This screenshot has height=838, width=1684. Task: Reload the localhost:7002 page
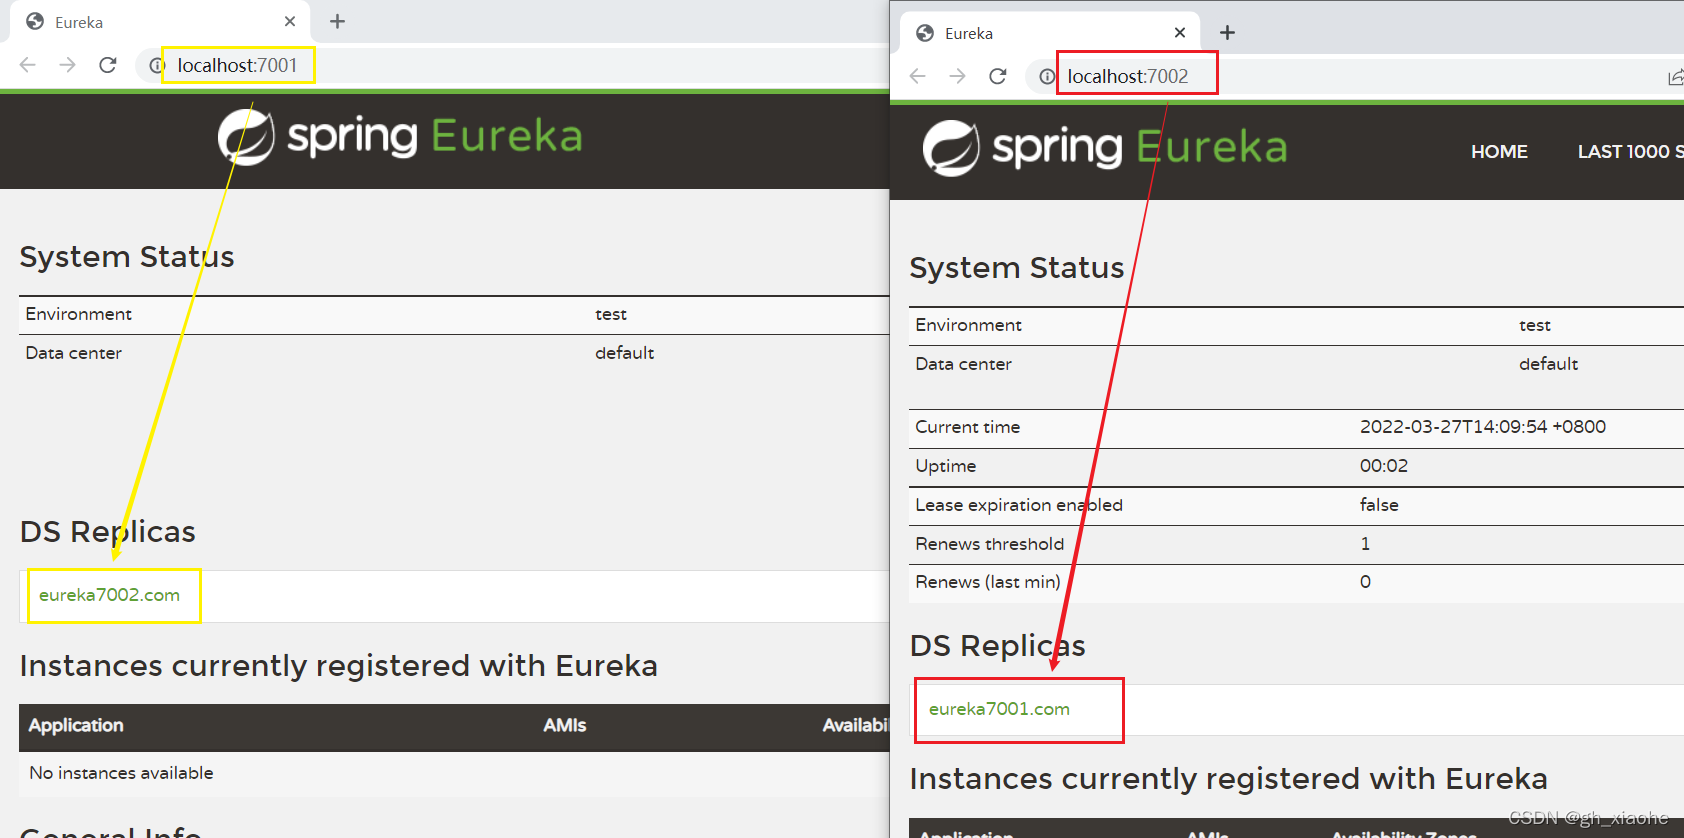pyautogui.click(x=998, y=76)
